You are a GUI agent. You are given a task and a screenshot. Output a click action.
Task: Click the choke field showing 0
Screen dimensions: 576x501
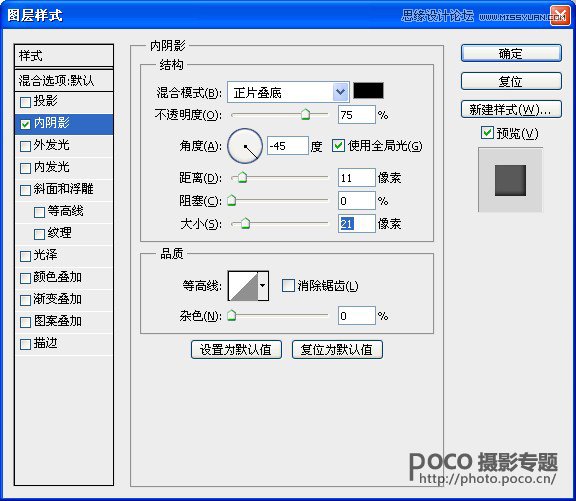[x=356, y=201]
